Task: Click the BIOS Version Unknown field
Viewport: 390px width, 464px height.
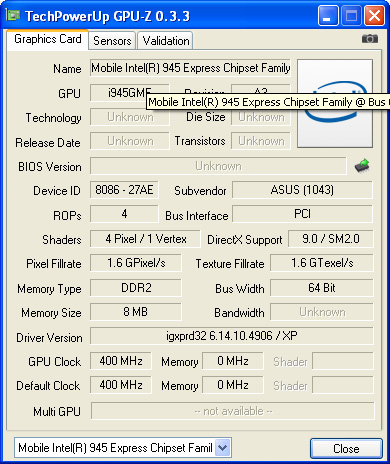Action: tap(218, 166)
